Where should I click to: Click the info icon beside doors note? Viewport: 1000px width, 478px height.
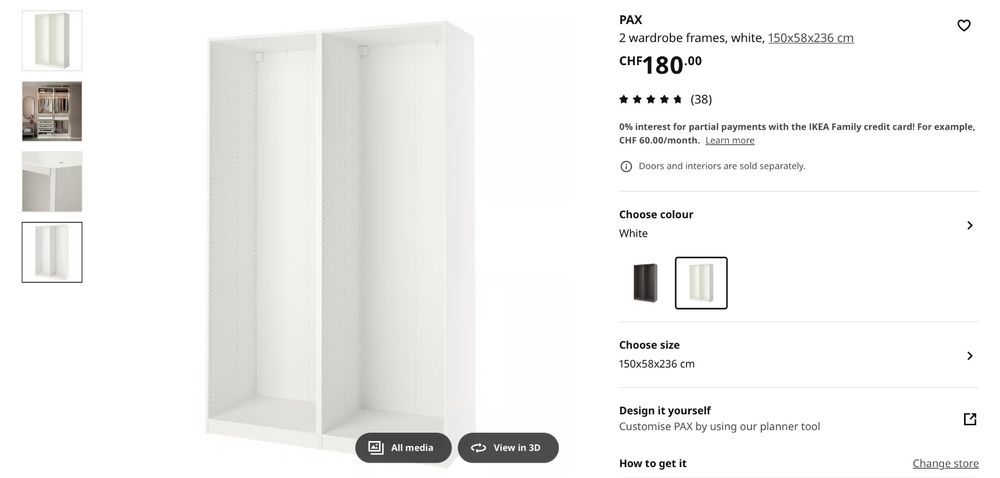pos(626,166)
